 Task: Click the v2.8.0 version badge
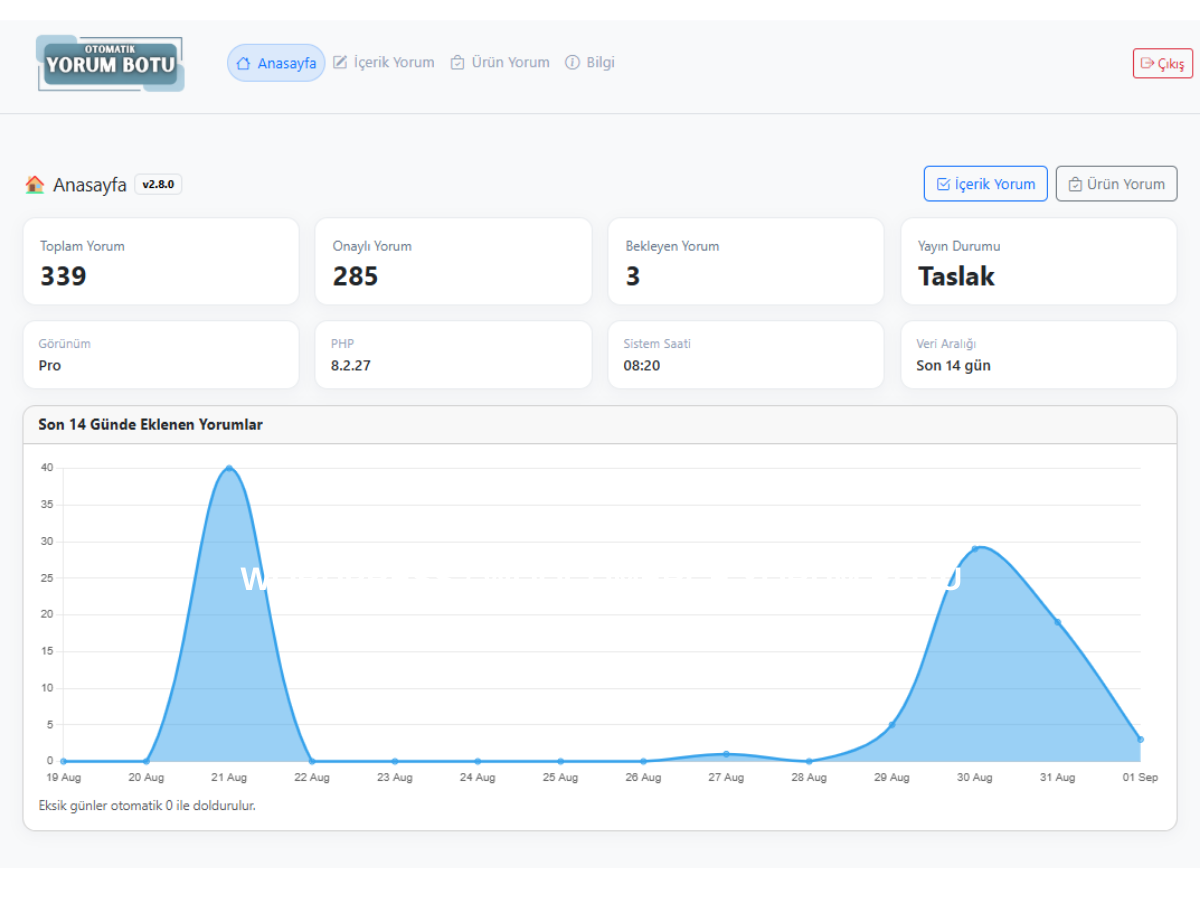(x=158, y=184)
